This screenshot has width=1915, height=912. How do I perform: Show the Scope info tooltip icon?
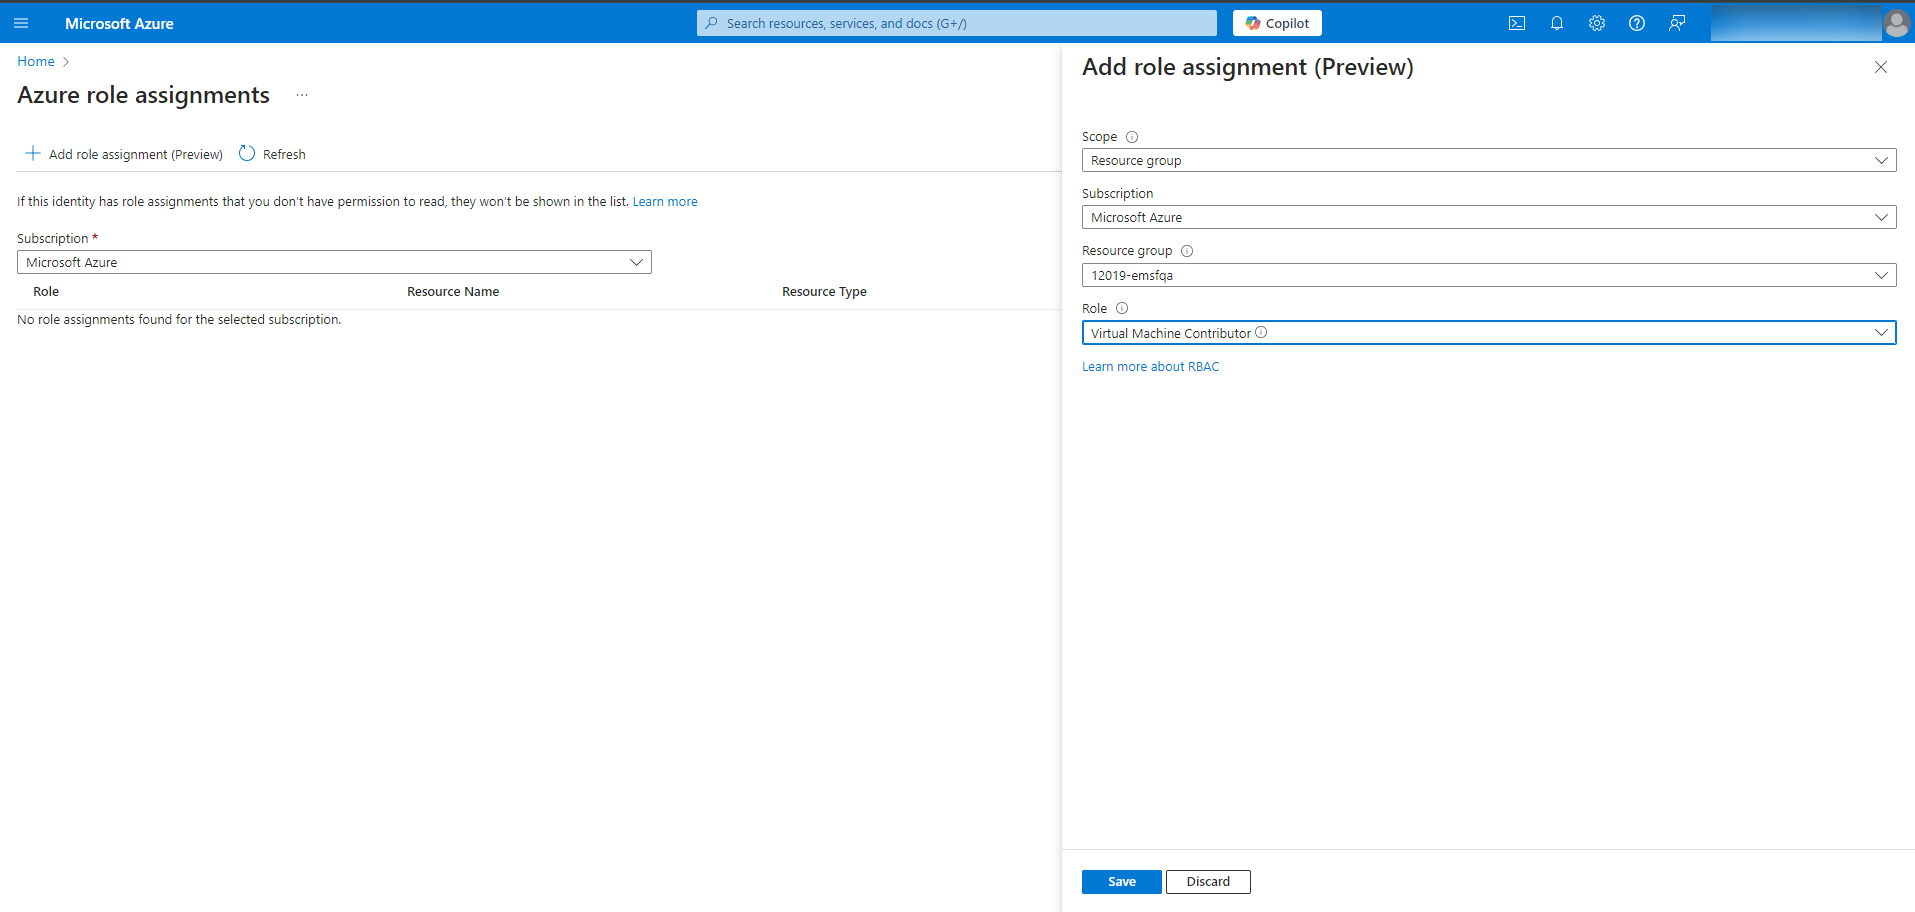tap(1132, 137)
